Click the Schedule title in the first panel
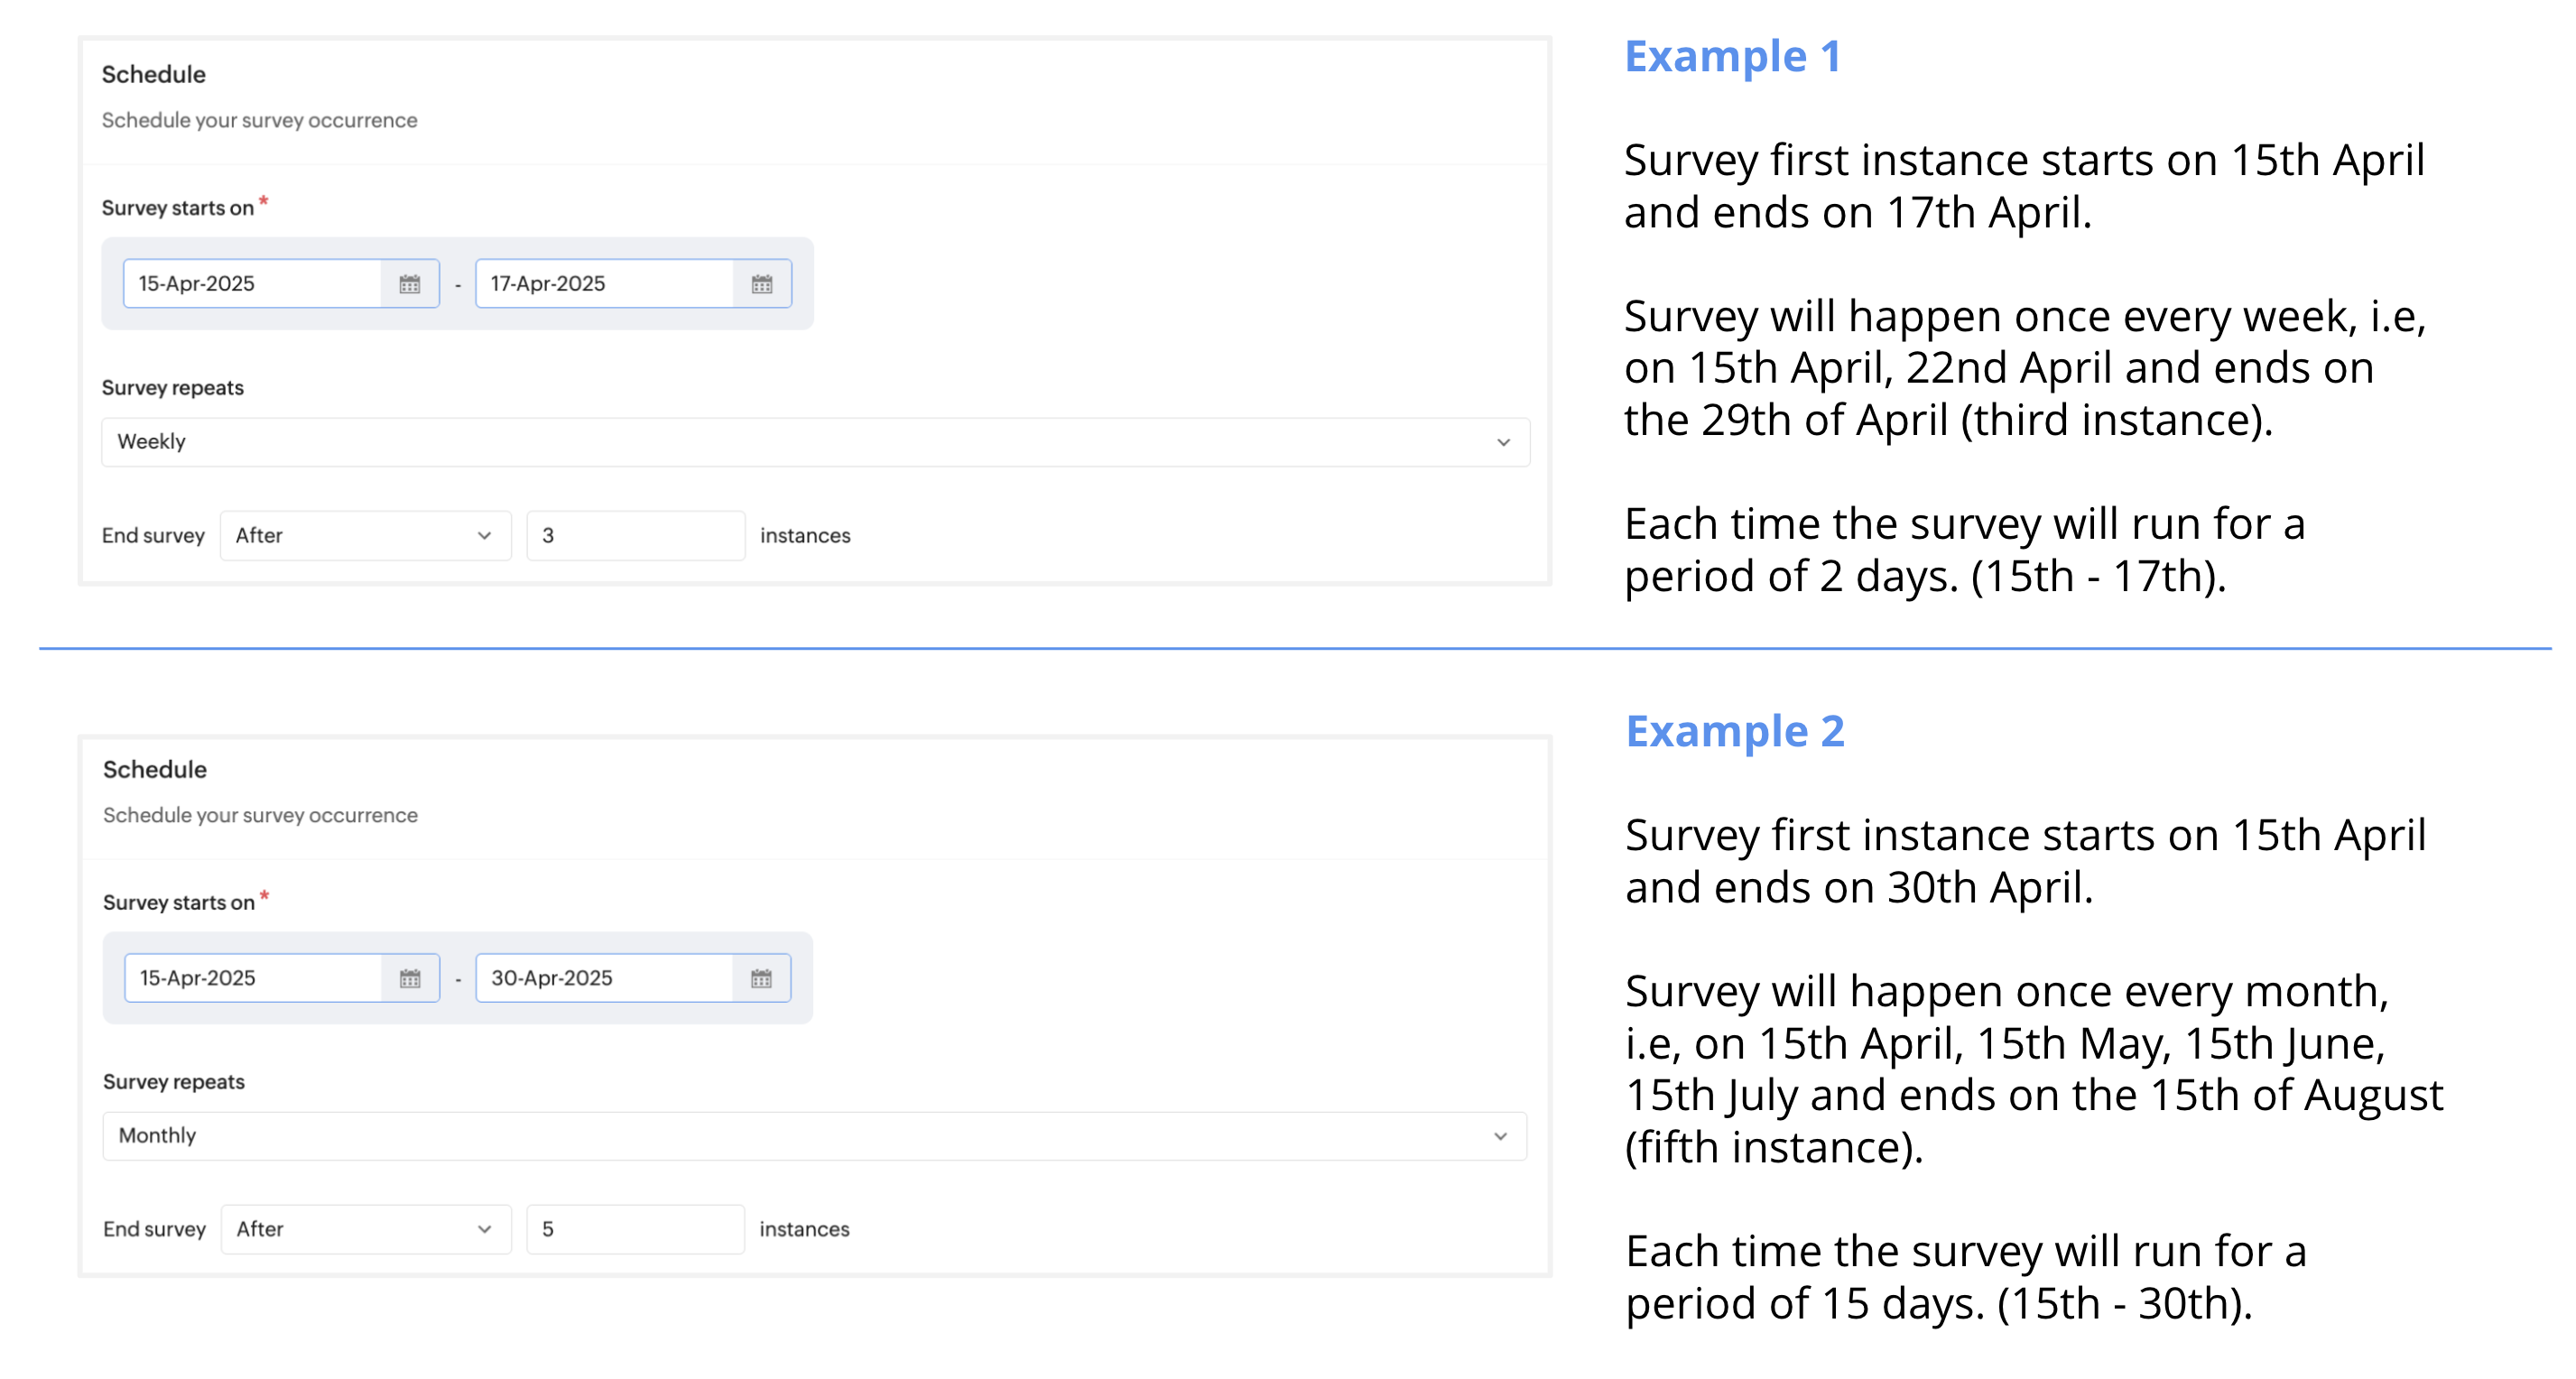 click(x=153, y=75)
